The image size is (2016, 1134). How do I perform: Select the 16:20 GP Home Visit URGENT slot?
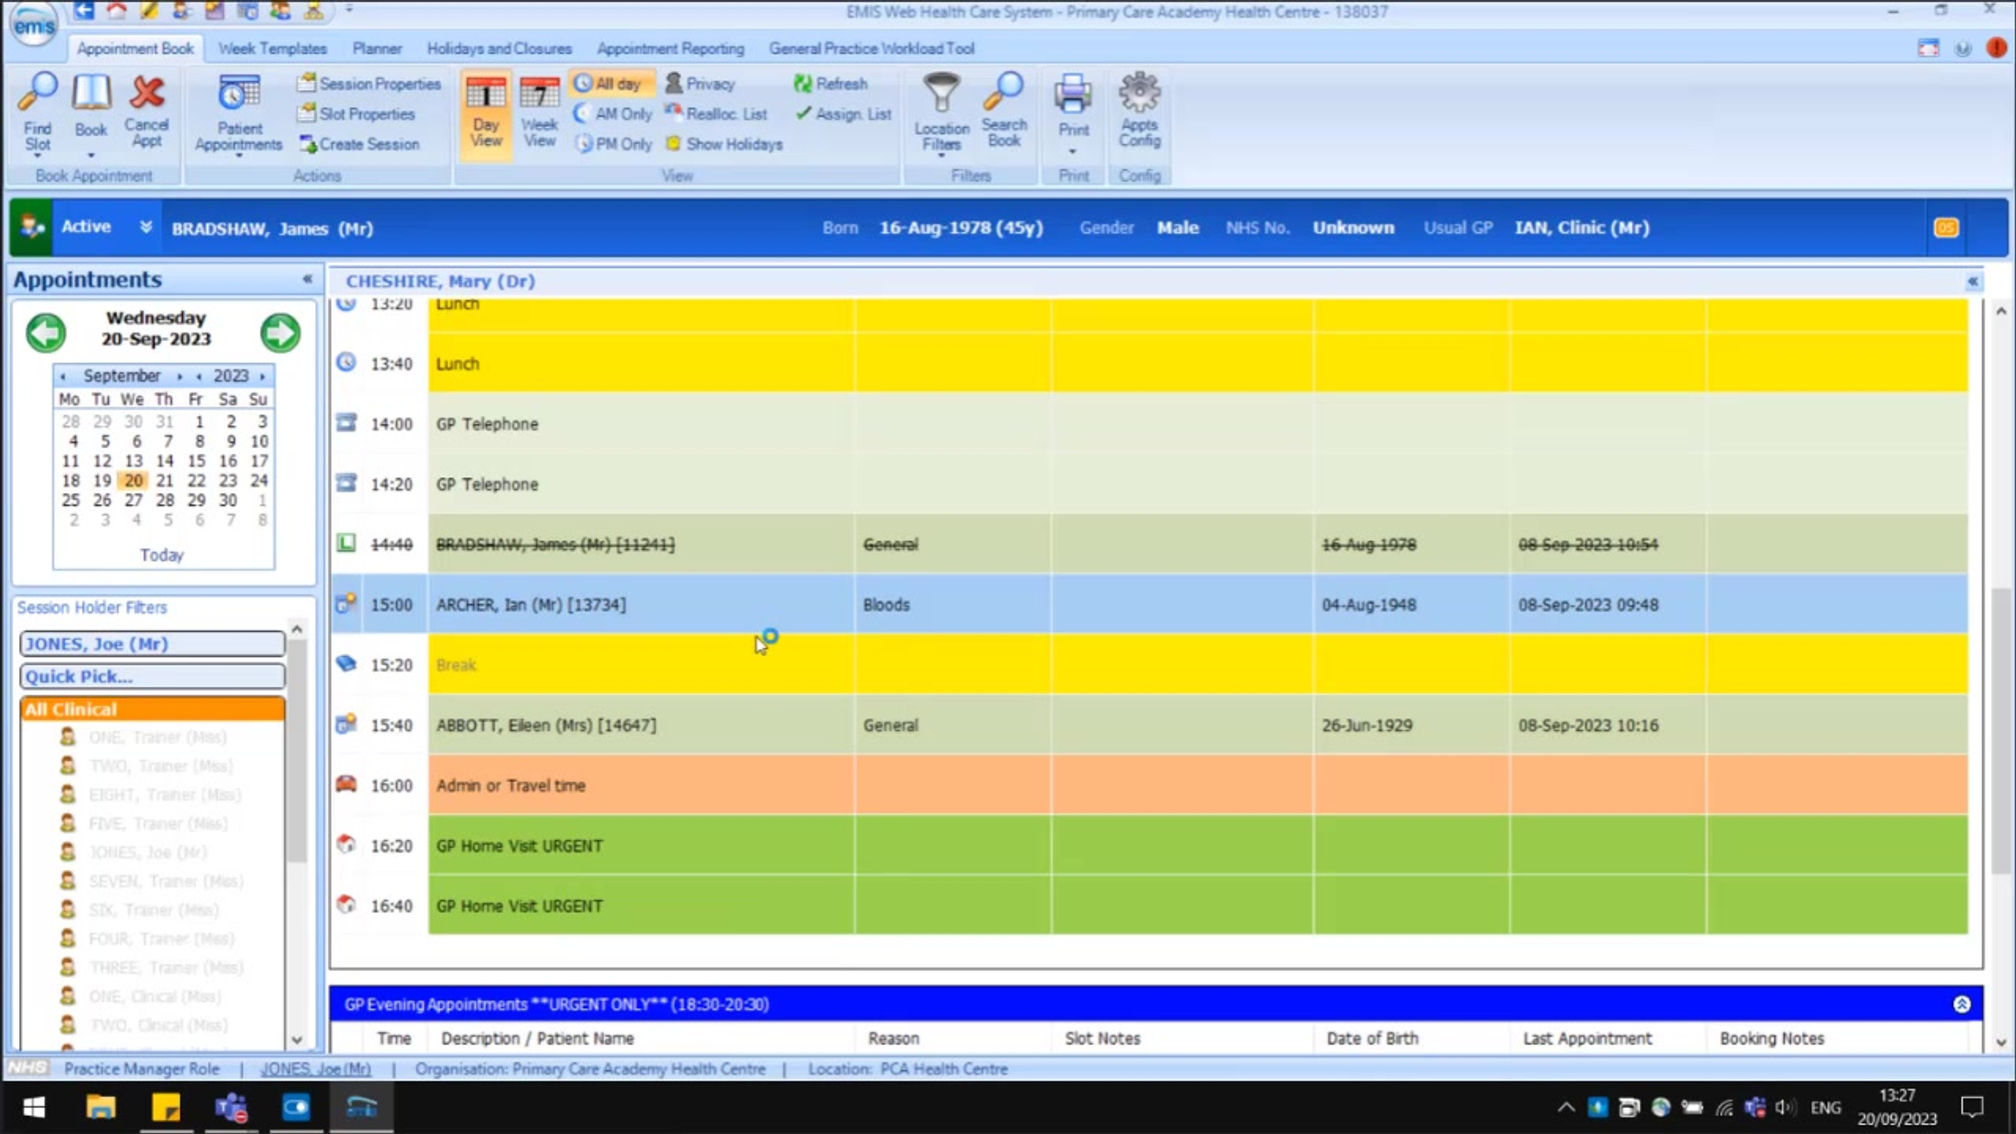[1148, 846]
